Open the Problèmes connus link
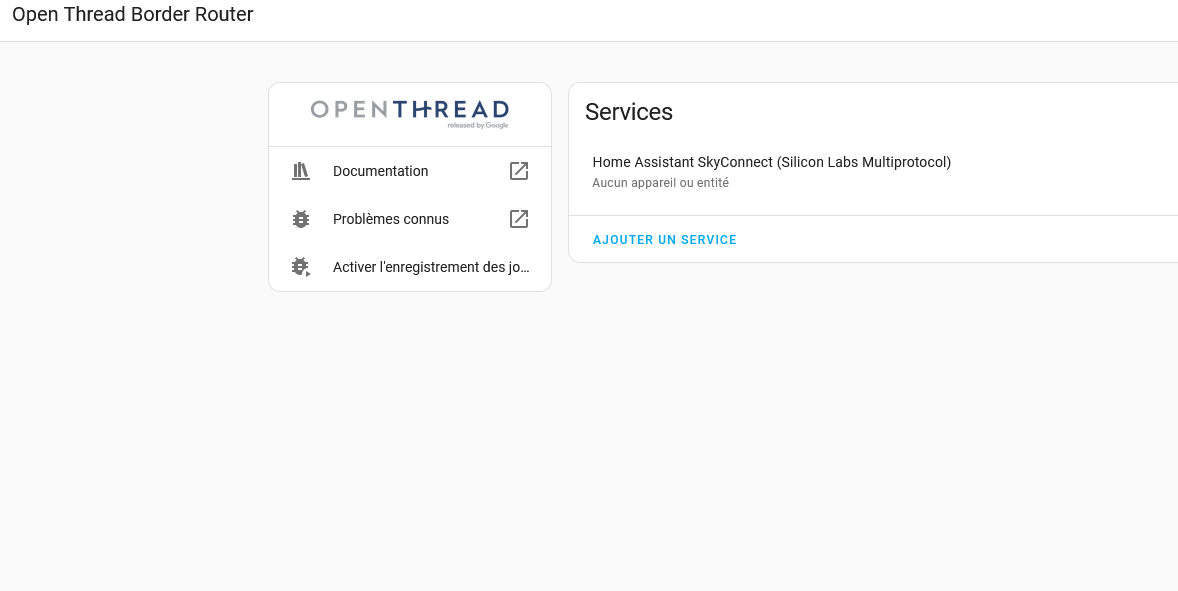Viewport: 1178px width, 591px height. 409,219
